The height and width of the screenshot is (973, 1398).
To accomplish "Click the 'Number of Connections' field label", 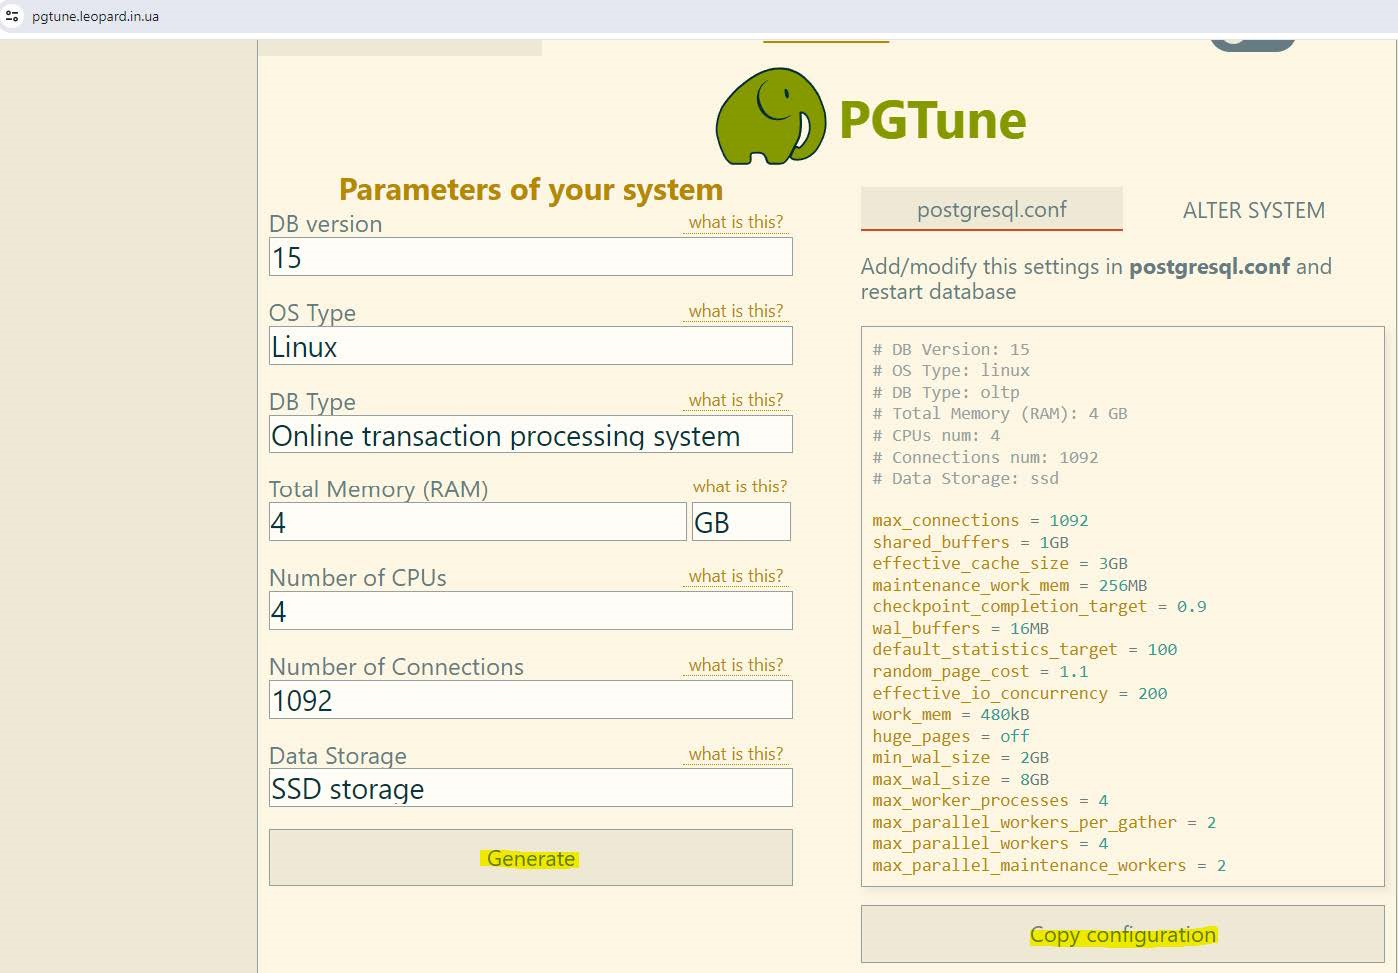I will (x=397, y=667).
